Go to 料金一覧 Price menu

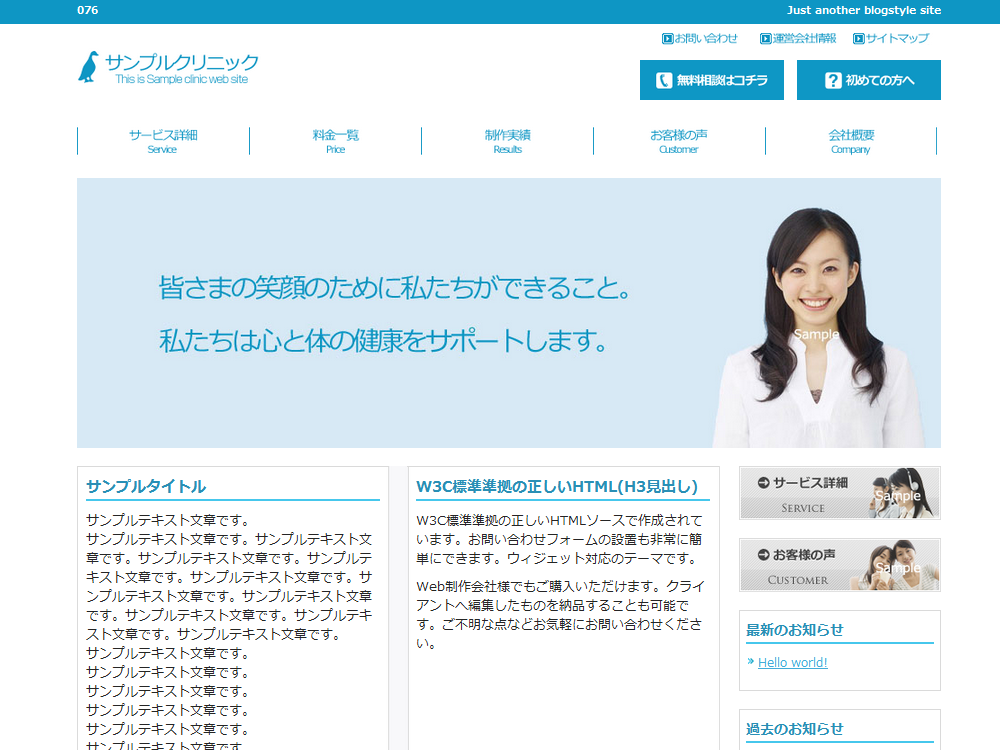[335, 141]
